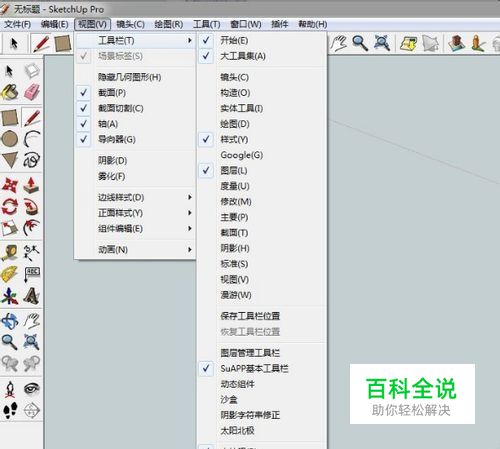500x449 pixels.
Task: Select the Offset tool
Action: pos(32,228)
